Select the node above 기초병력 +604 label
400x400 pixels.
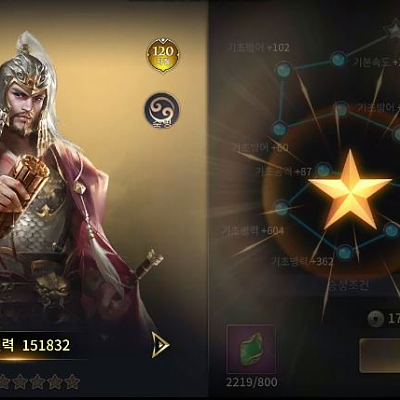click(x=282, y=207)
